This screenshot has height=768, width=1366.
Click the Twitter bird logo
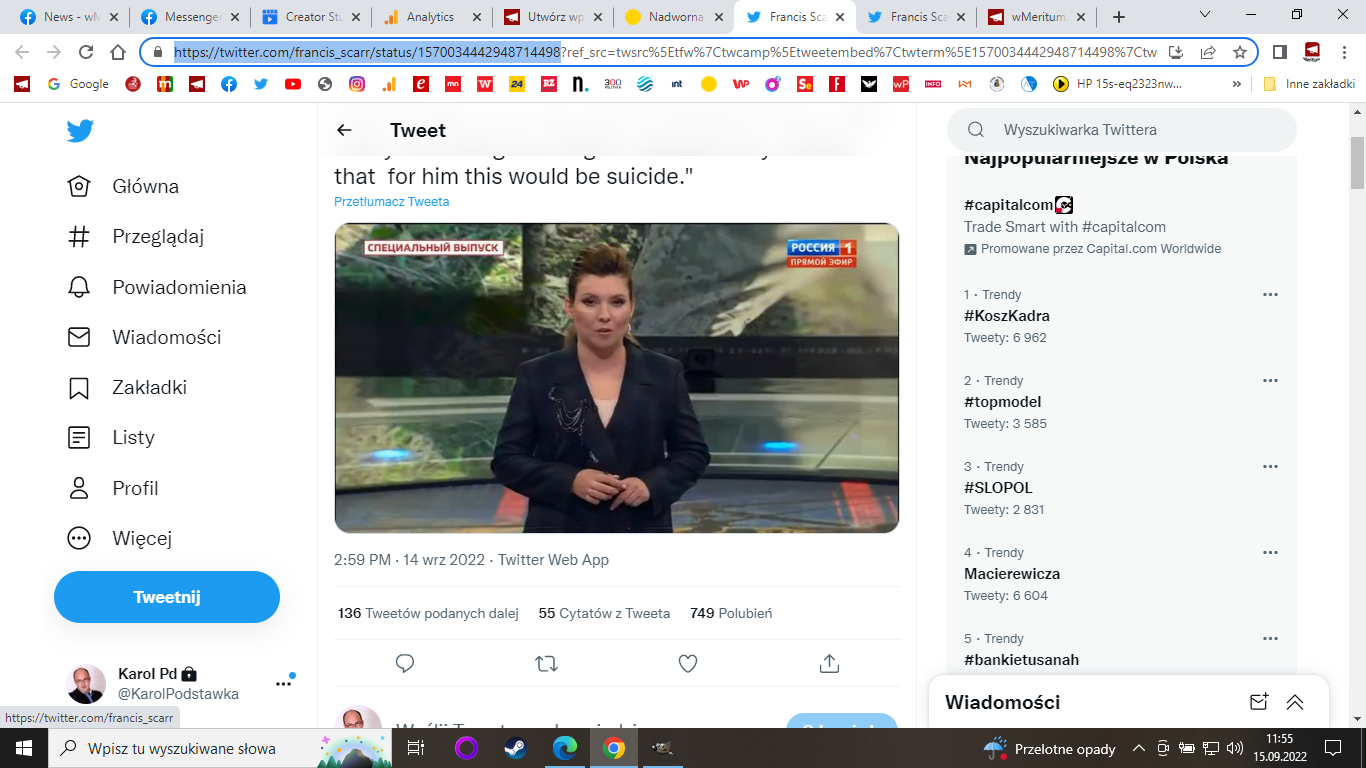coord(80,131)
